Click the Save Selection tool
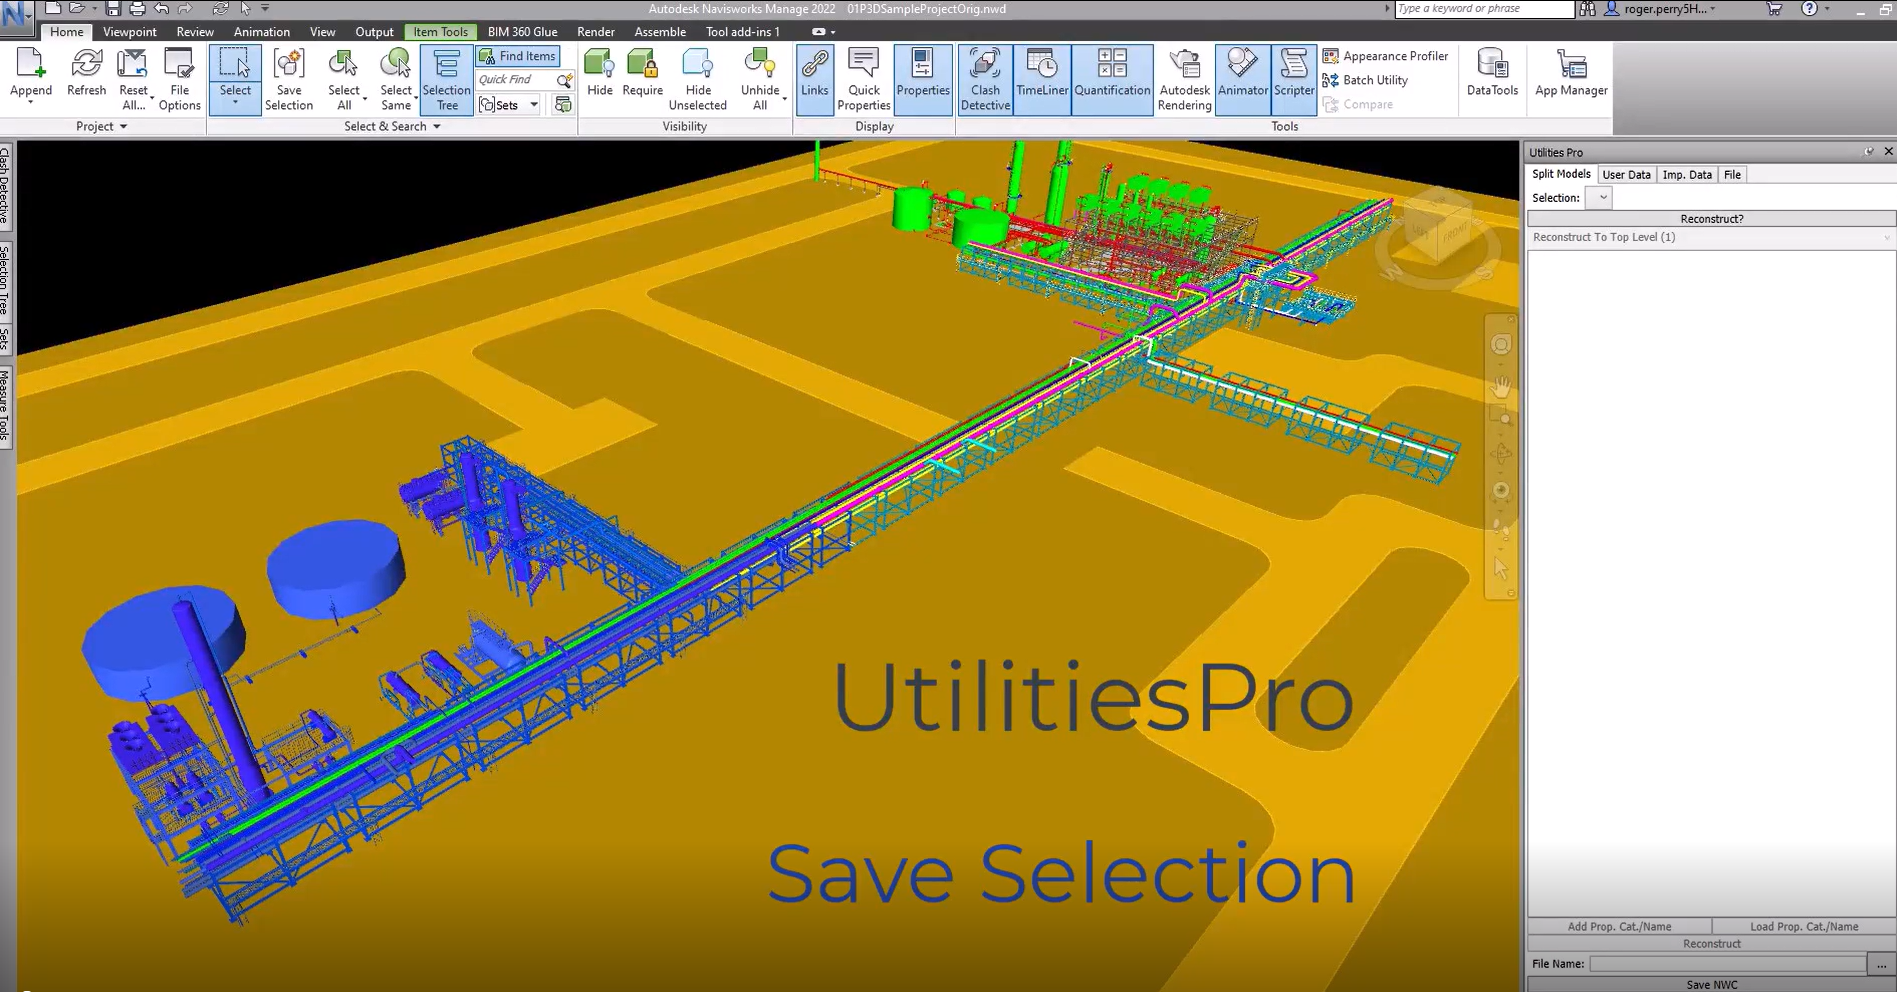Viewport: 1897px width, 992px height. (289, 79)
